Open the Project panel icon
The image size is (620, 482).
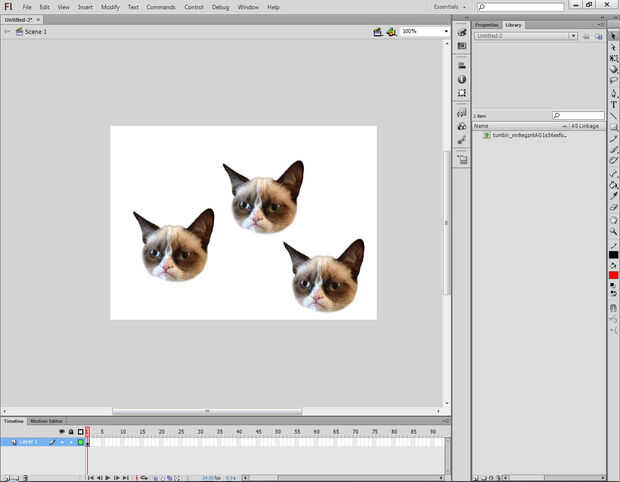(x=462, y=159)
